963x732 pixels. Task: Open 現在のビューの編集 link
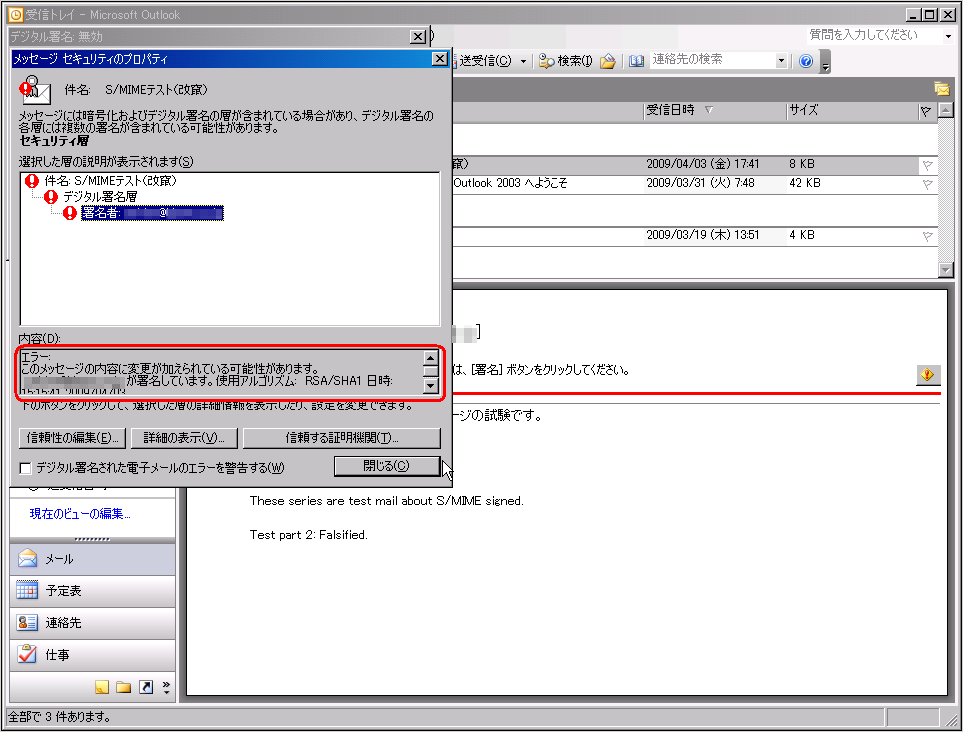[x=80, y=514]
